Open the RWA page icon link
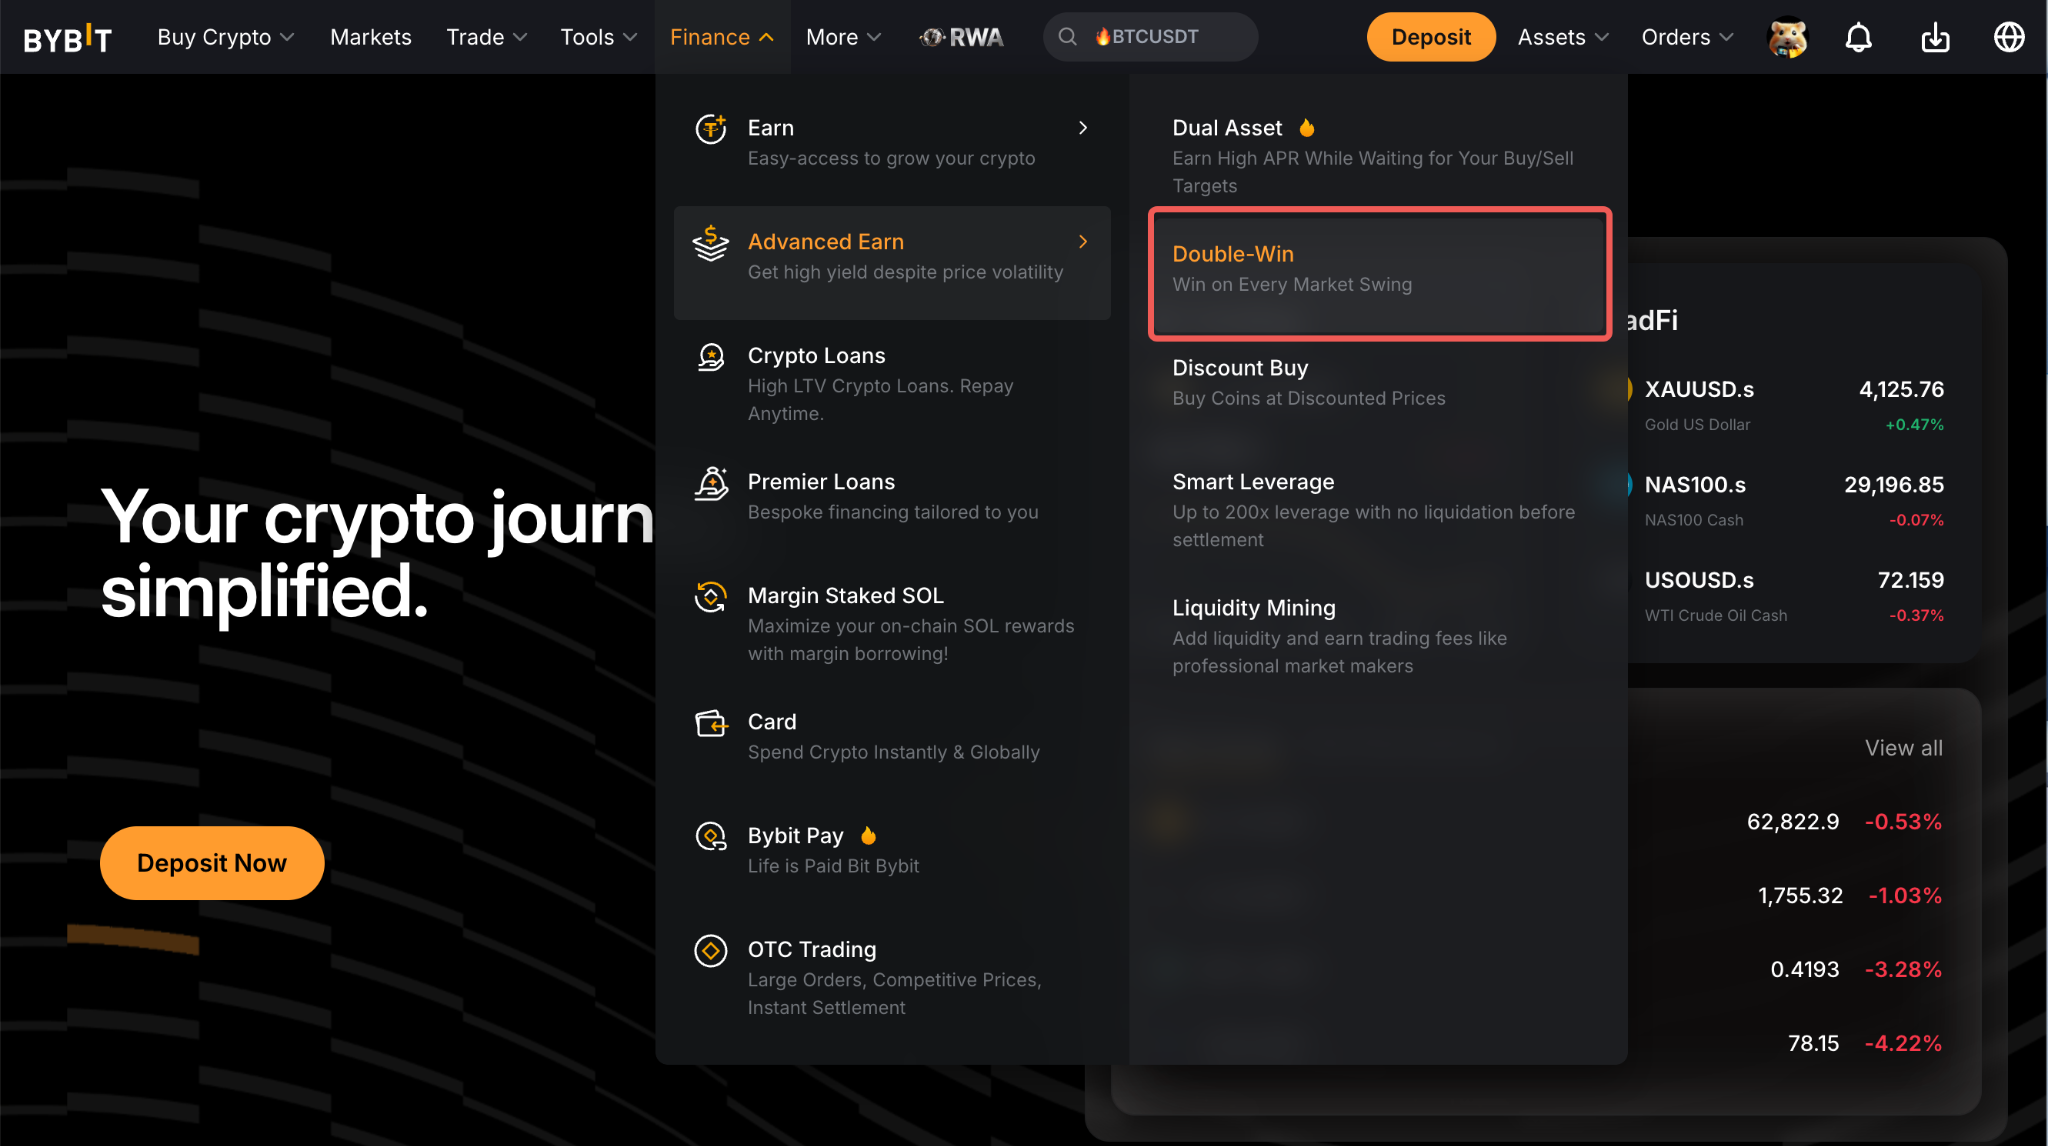This screenshot has width=2048, height=1146. tap(961, 37)
